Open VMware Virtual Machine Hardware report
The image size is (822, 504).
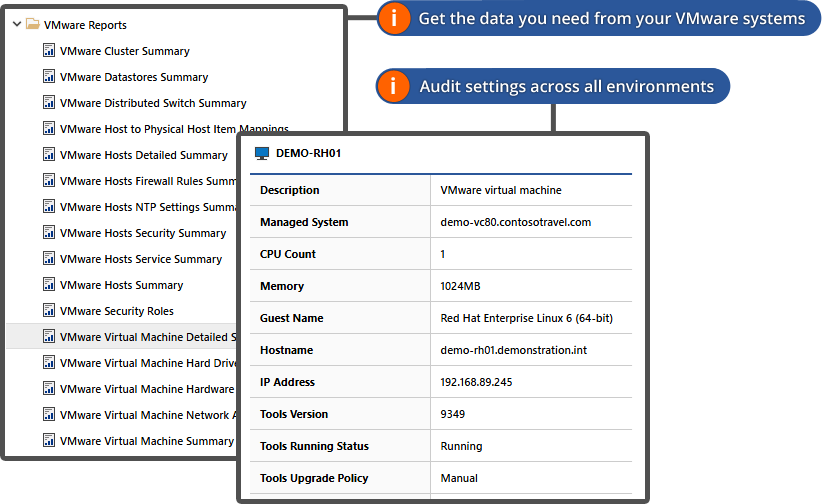[x=147, y=389]
